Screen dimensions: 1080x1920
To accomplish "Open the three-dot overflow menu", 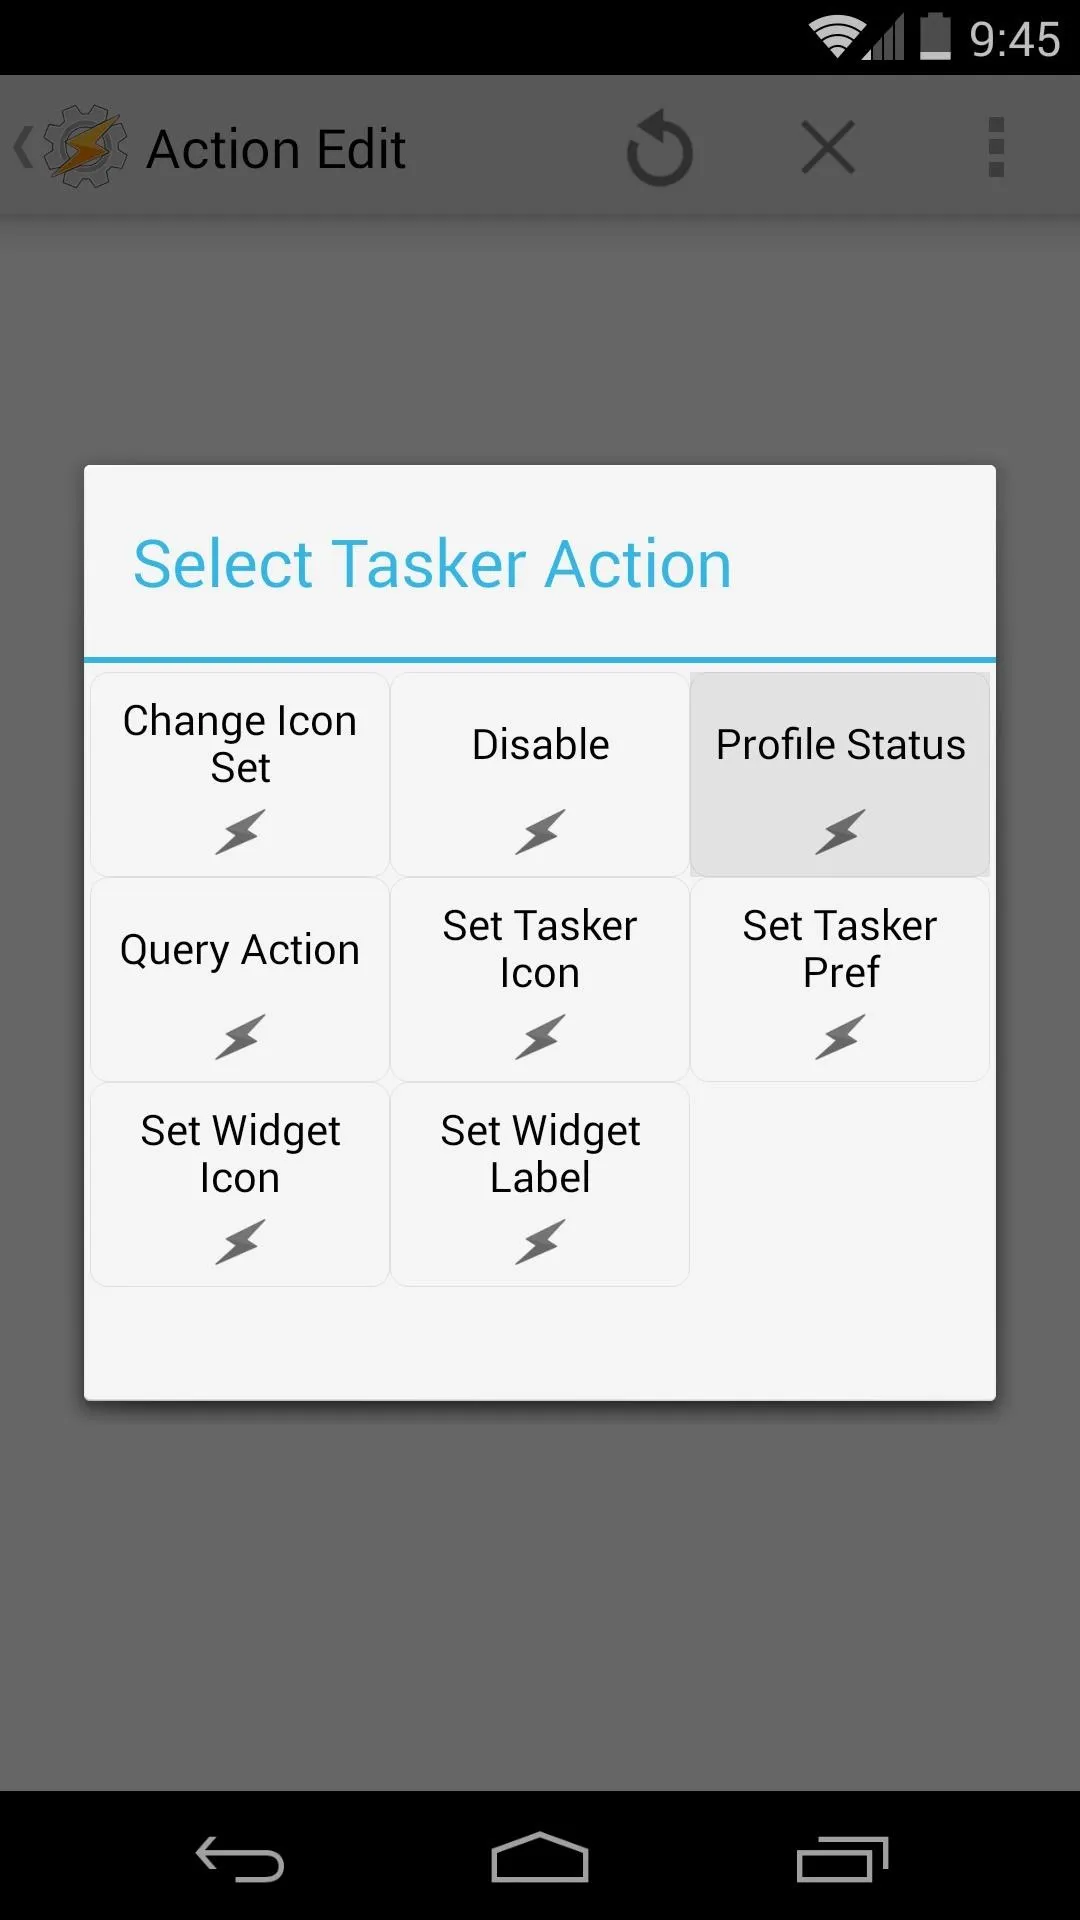I will (x=996, y=147).
